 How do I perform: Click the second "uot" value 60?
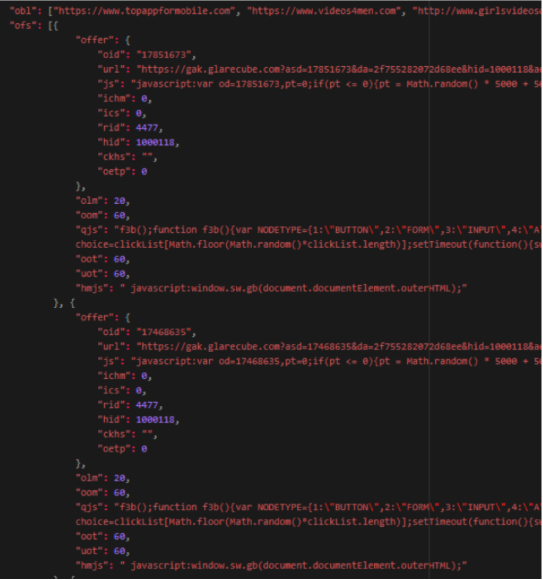(x=119, y=551)
